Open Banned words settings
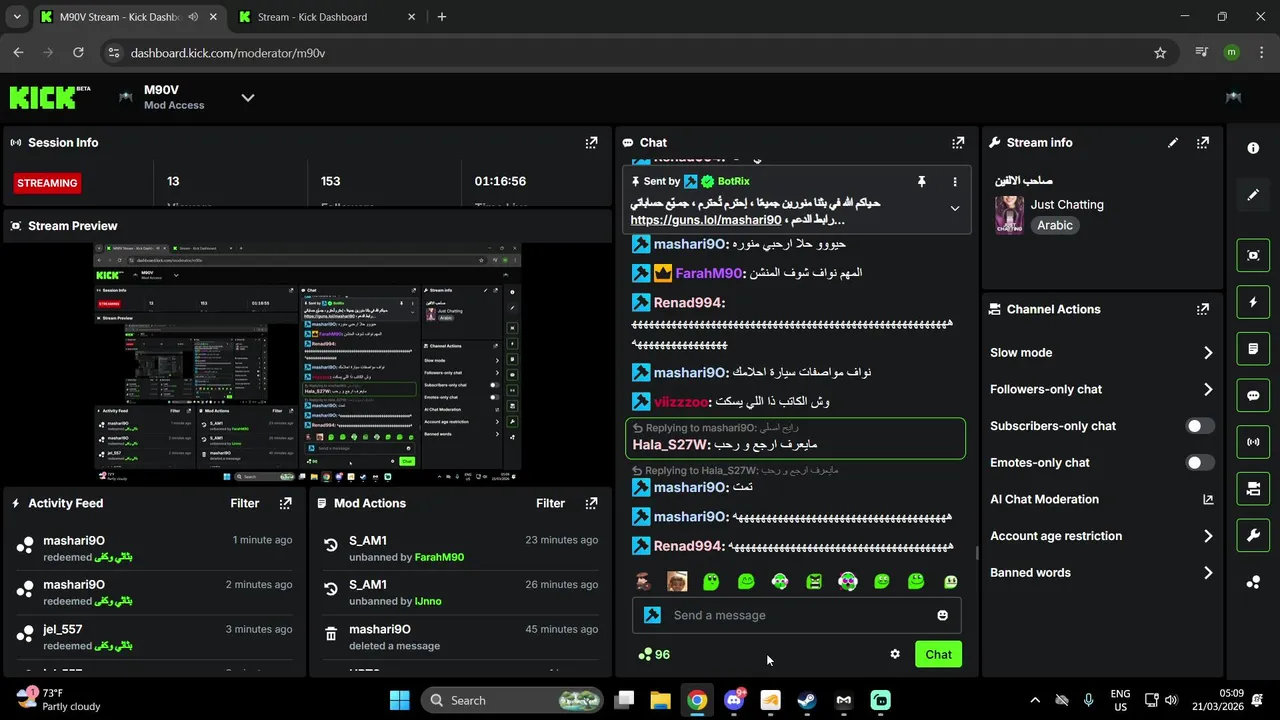The height and width of the screenshot is (720, 1280). pyautogui.click(x=1102, y=573)
